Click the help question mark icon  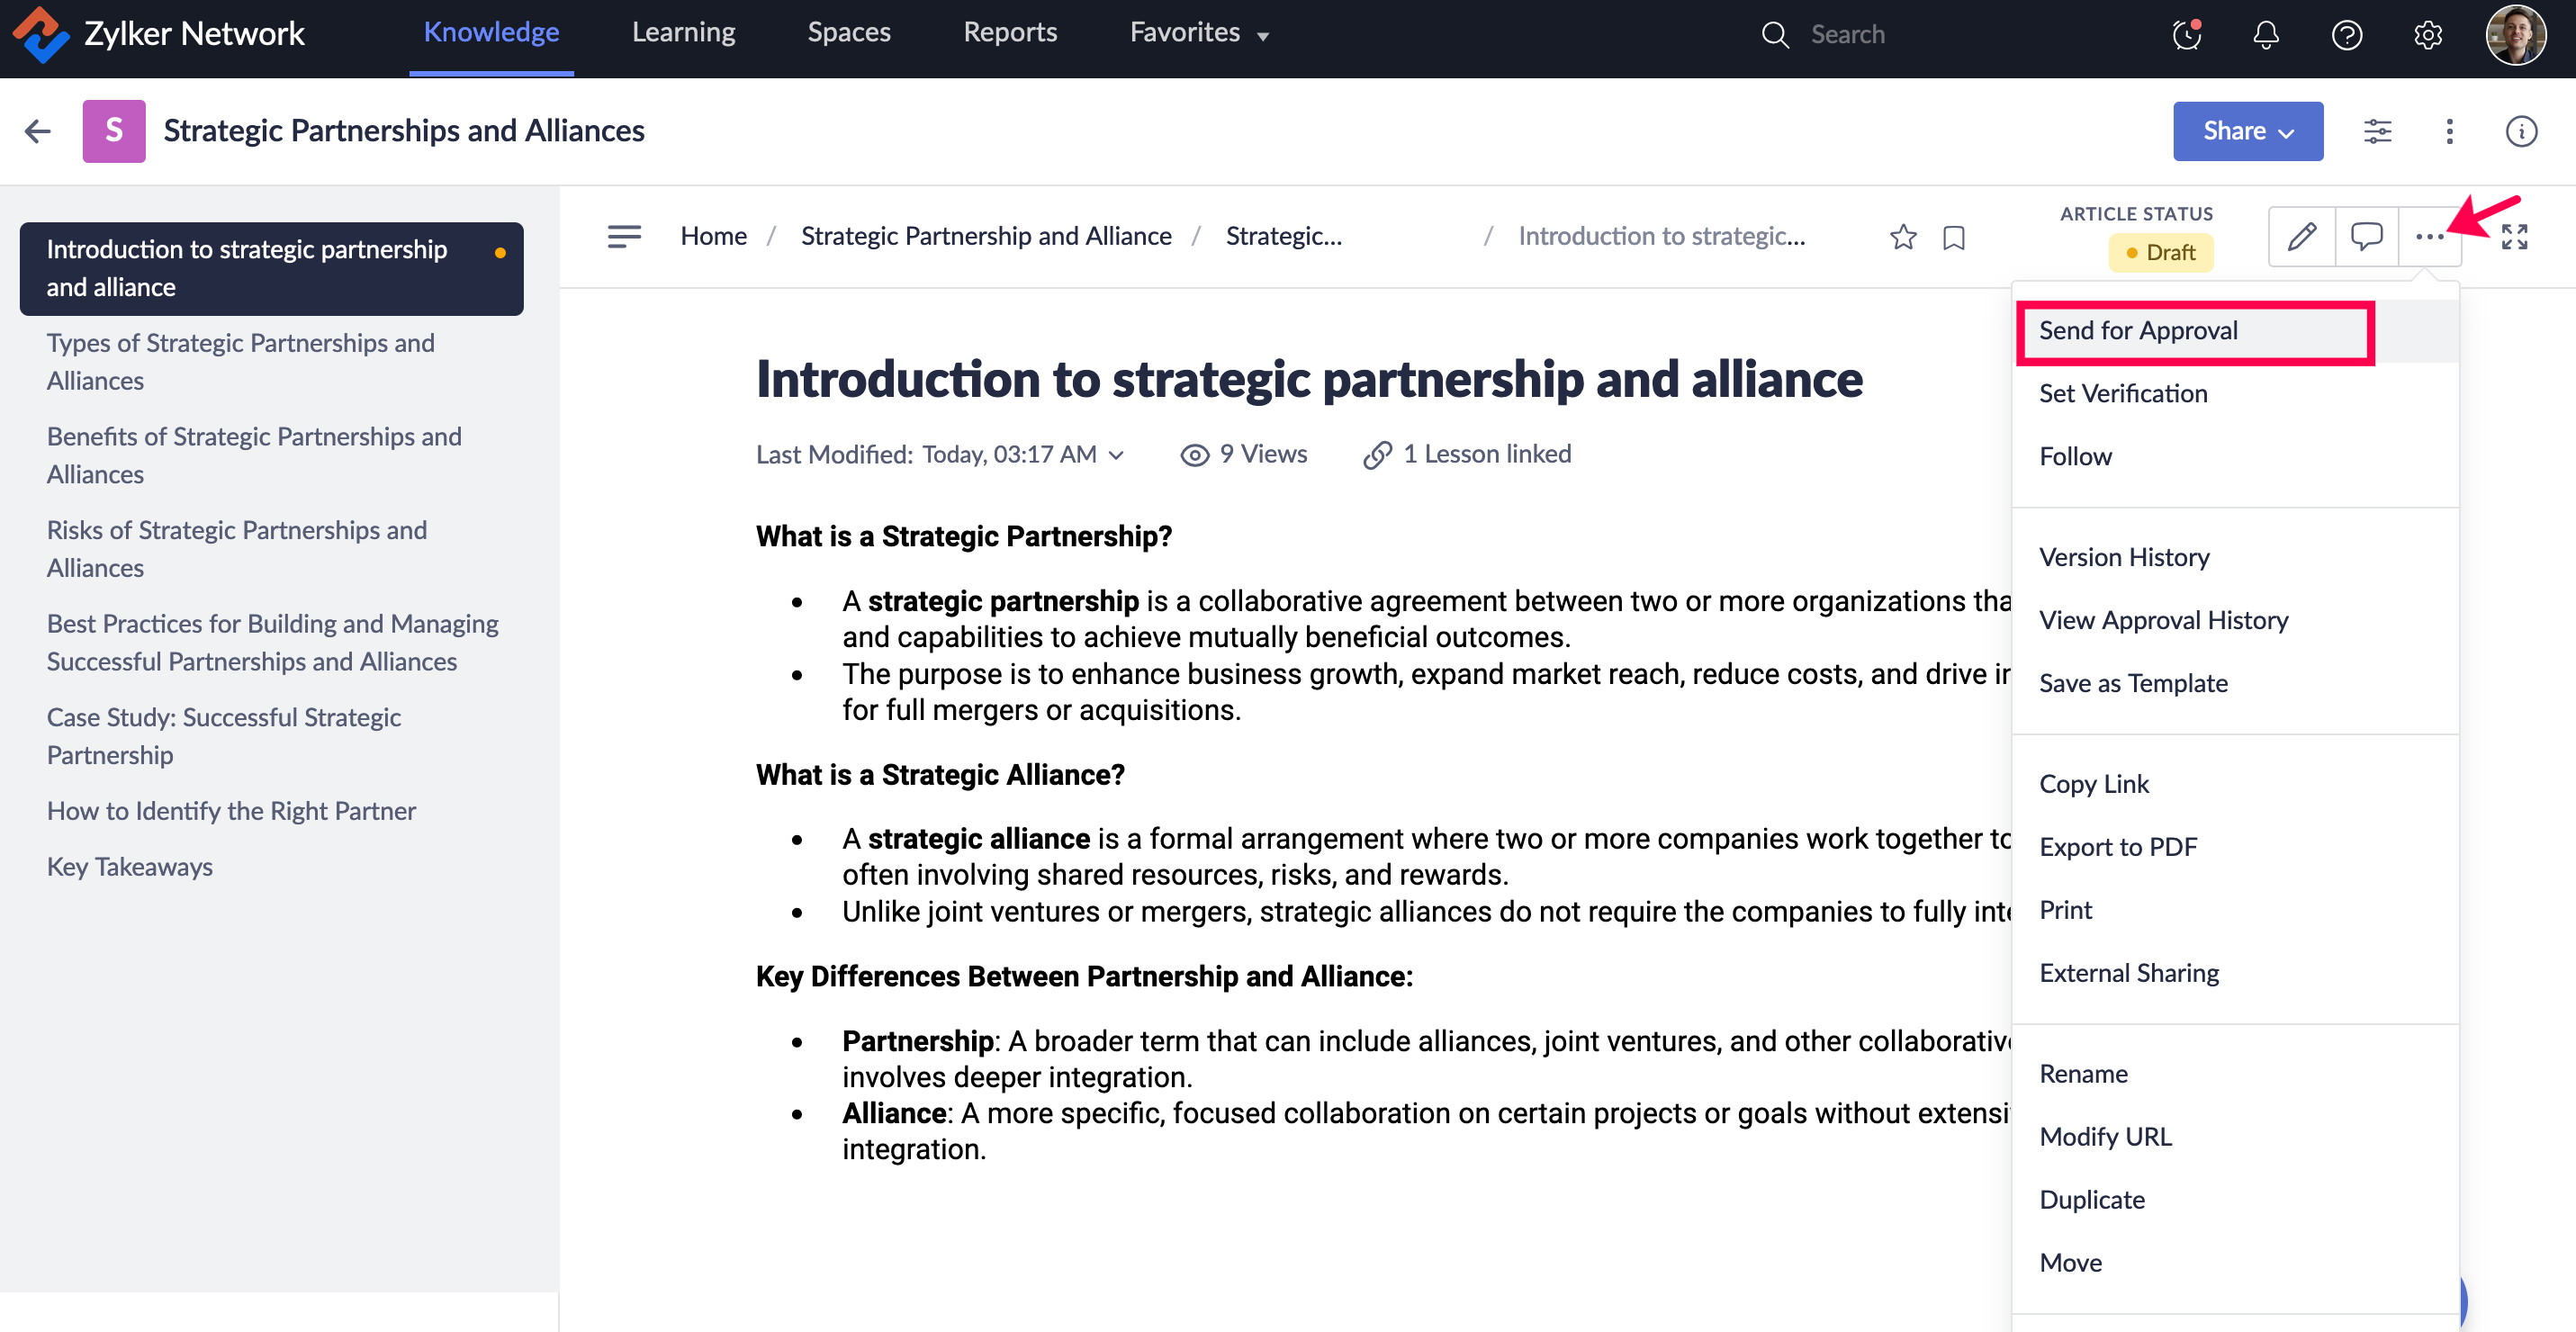point(2346,35)
